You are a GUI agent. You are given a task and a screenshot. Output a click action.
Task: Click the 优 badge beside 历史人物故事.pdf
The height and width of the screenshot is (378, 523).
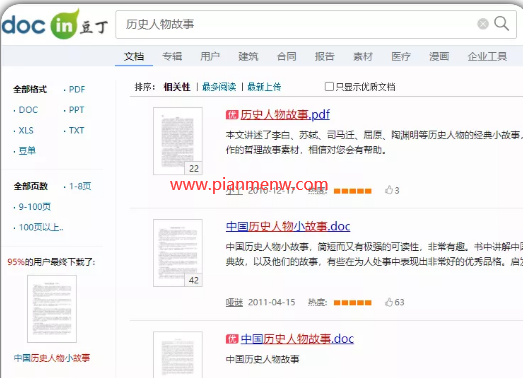(x=232, y=115)
